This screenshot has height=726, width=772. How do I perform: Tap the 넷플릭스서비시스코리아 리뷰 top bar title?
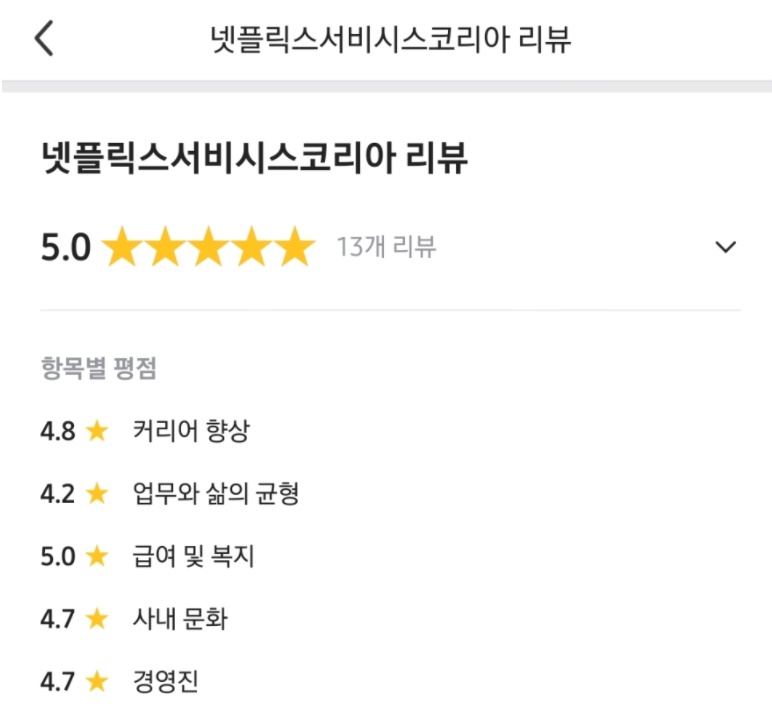point(390,39)
